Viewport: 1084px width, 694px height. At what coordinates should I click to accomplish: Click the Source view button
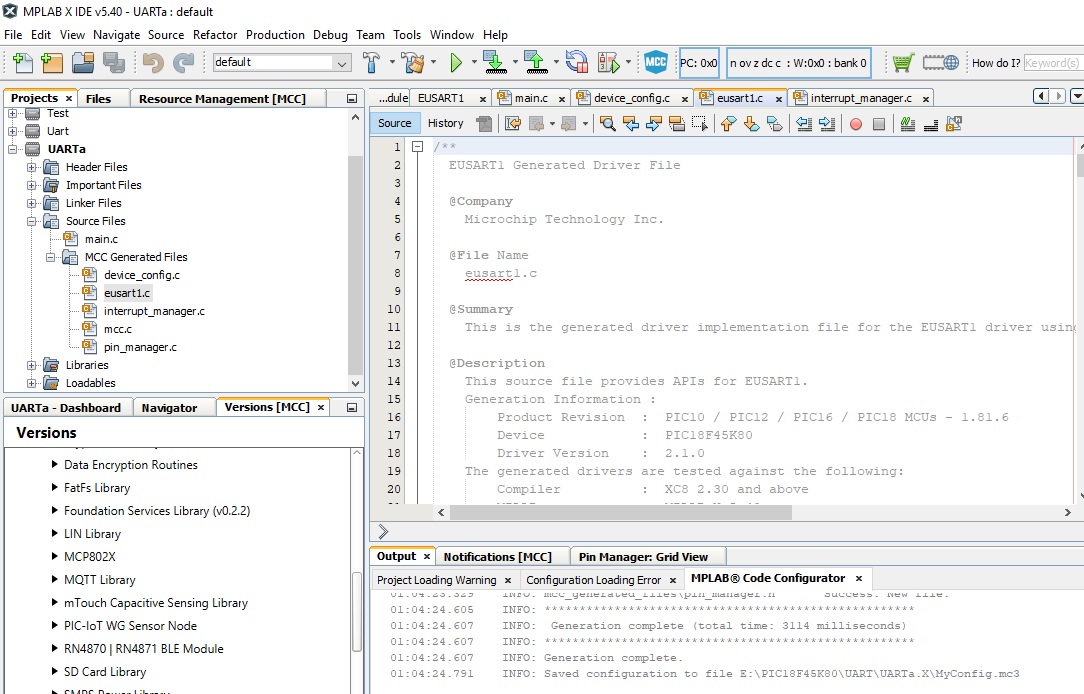point(395,123)
